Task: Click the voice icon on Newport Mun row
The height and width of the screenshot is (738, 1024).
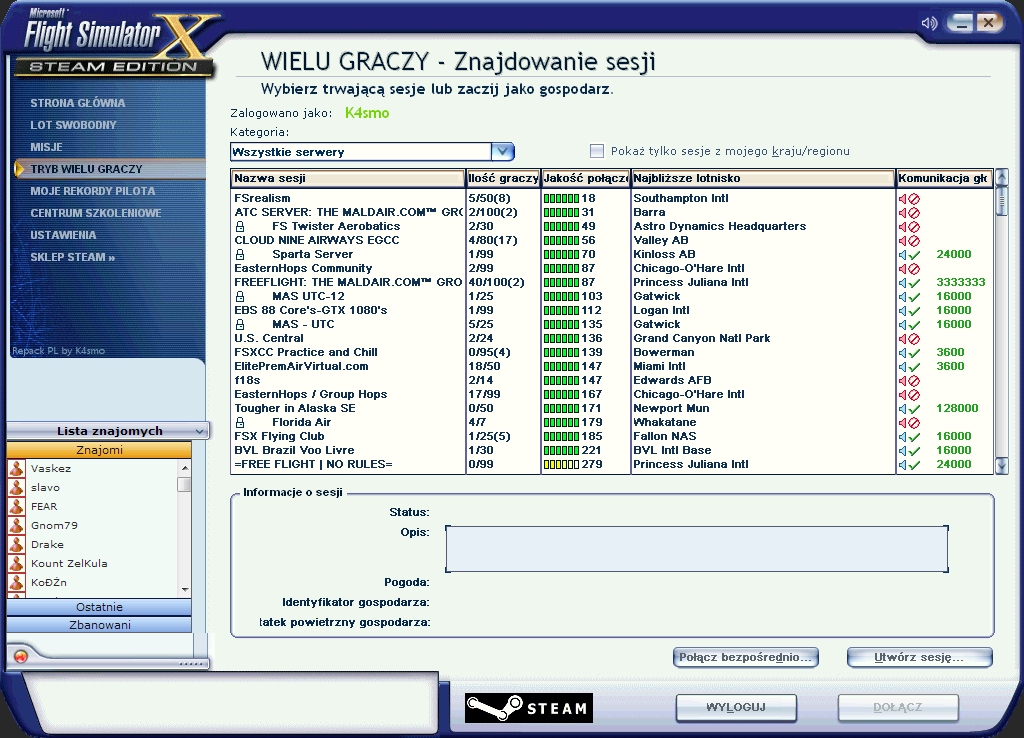Action: (x=909, y=409)
